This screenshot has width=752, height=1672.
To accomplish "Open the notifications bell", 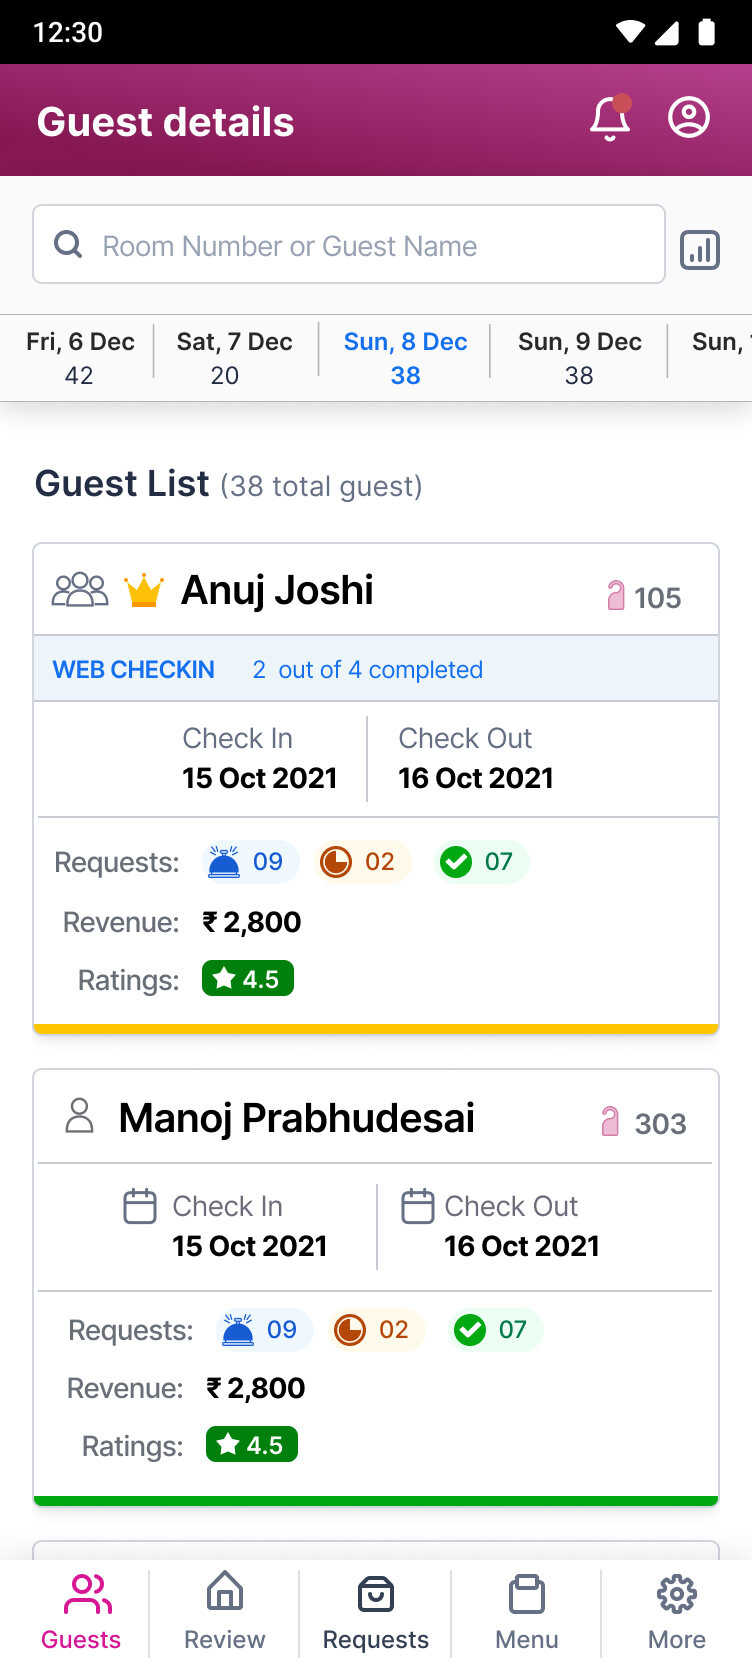I will [610, 119].
